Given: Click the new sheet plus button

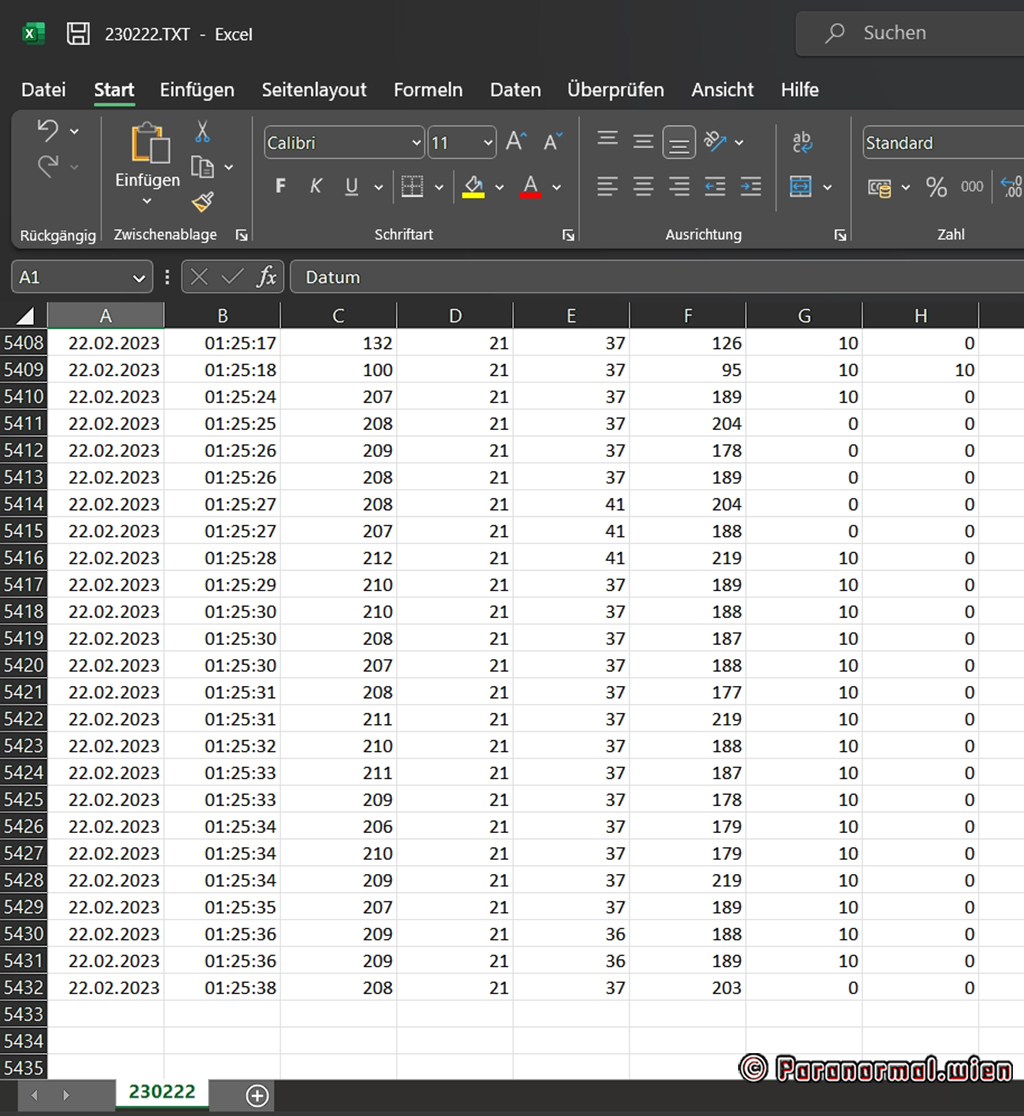Looking at the screenshot, I should pos(257,1096).
